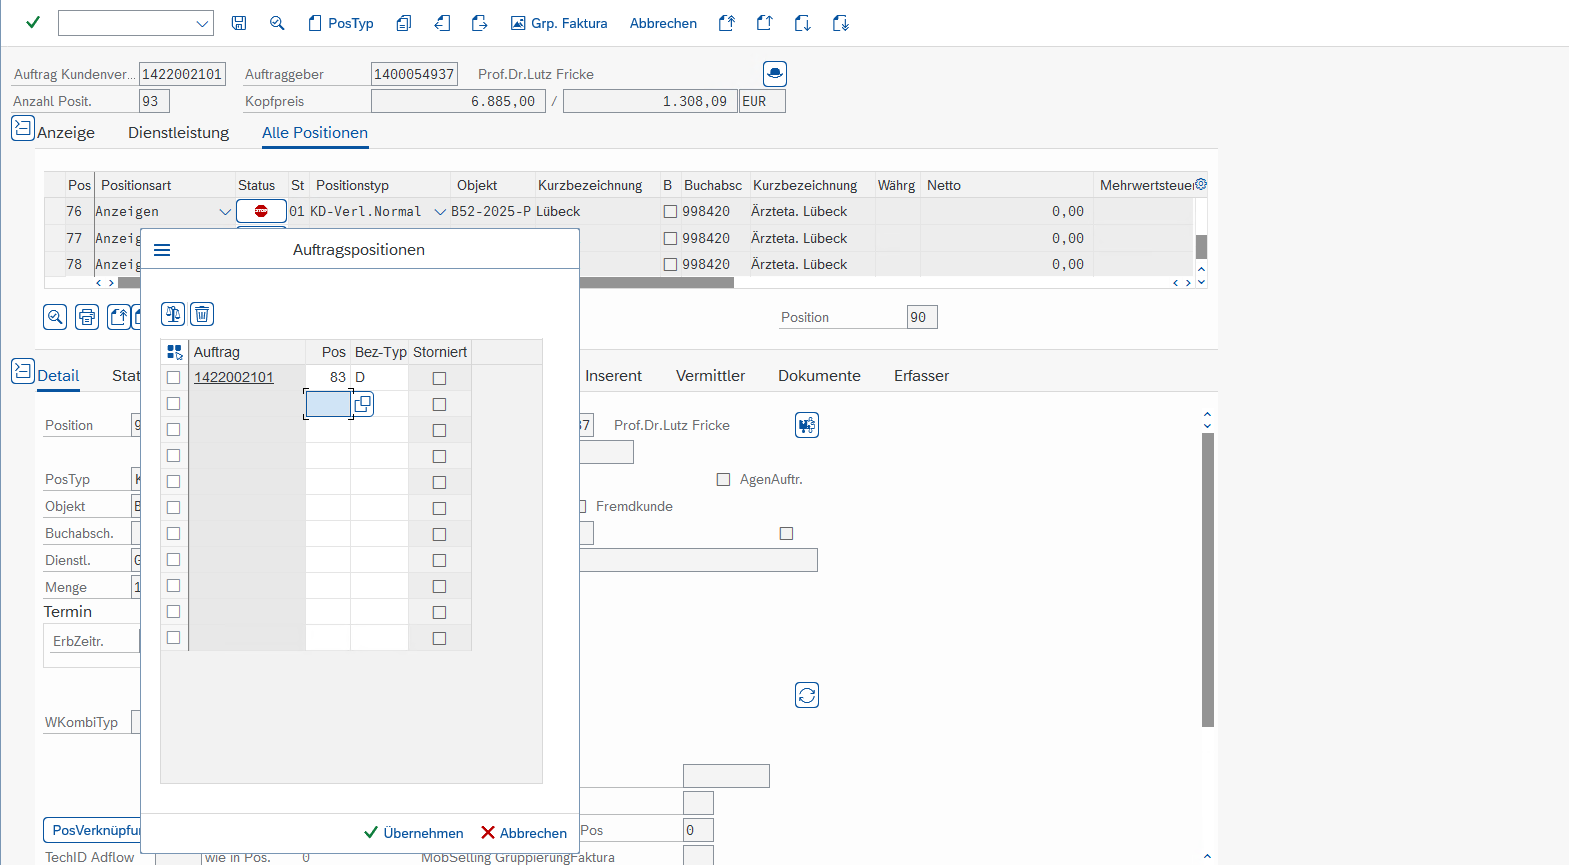Open the Dokumente tab

click(819, 376)
